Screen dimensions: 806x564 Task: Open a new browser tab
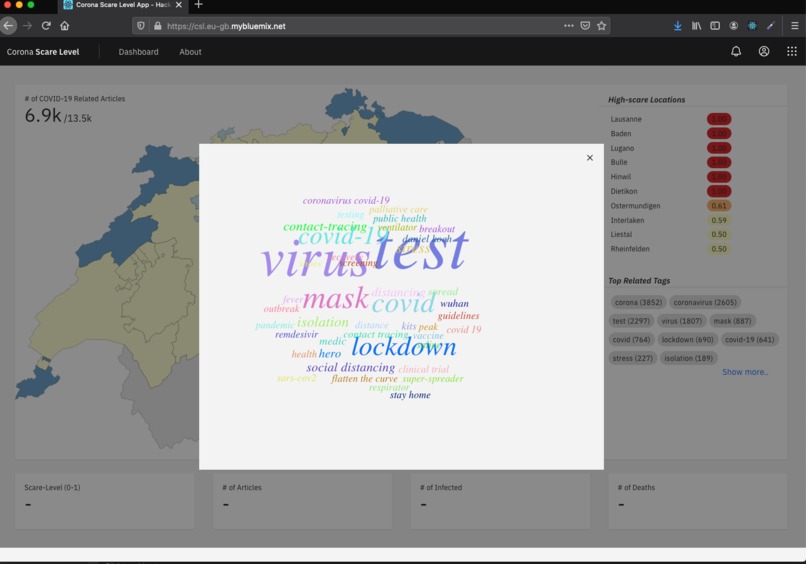pyautogui.click(x=198, y=5)
